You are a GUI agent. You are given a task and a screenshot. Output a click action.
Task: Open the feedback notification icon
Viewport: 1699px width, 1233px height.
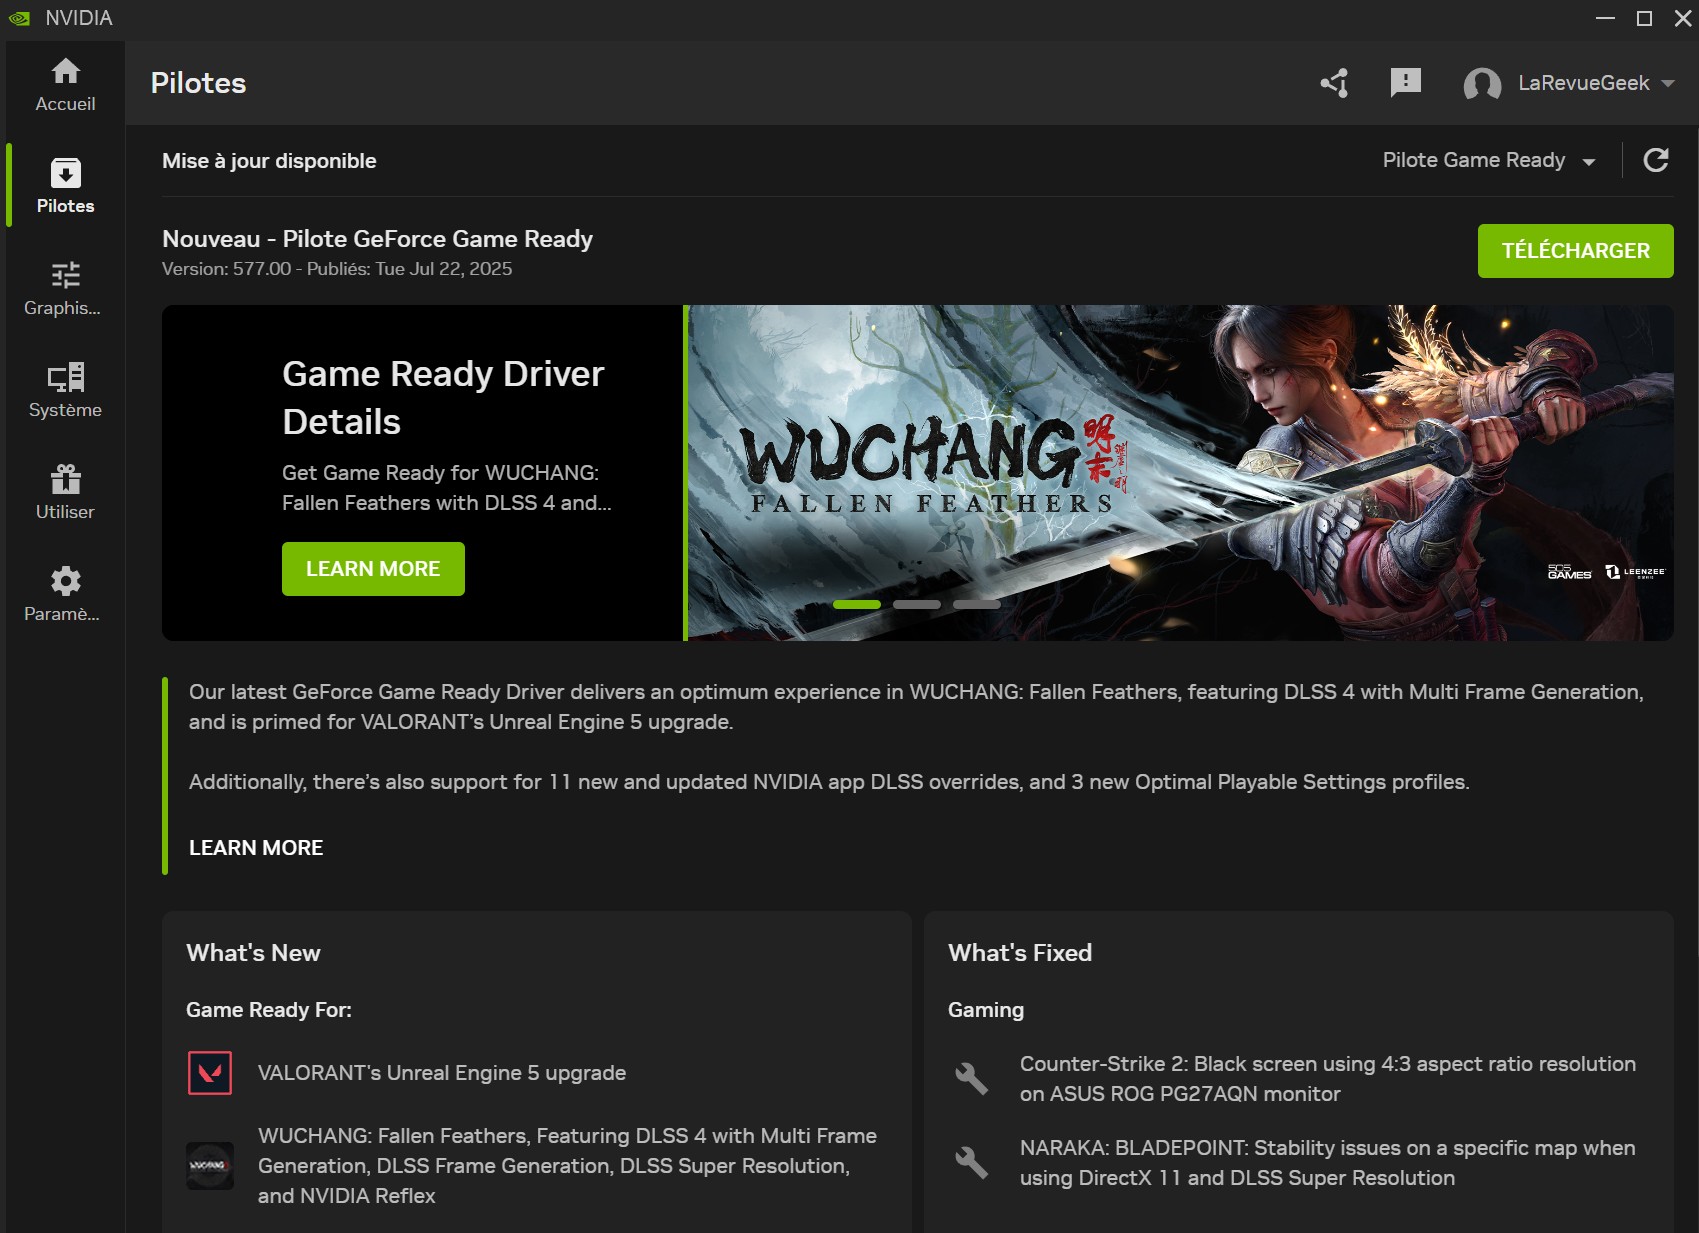[x=1405, y=83]
